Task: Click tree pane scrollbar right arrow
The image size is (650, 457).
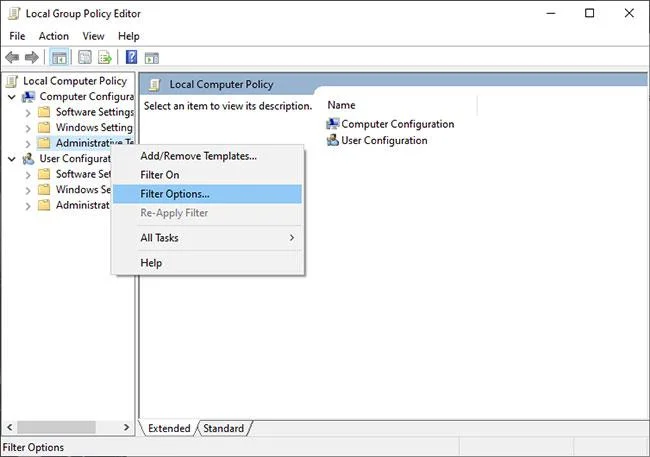Action: (126, 427)
